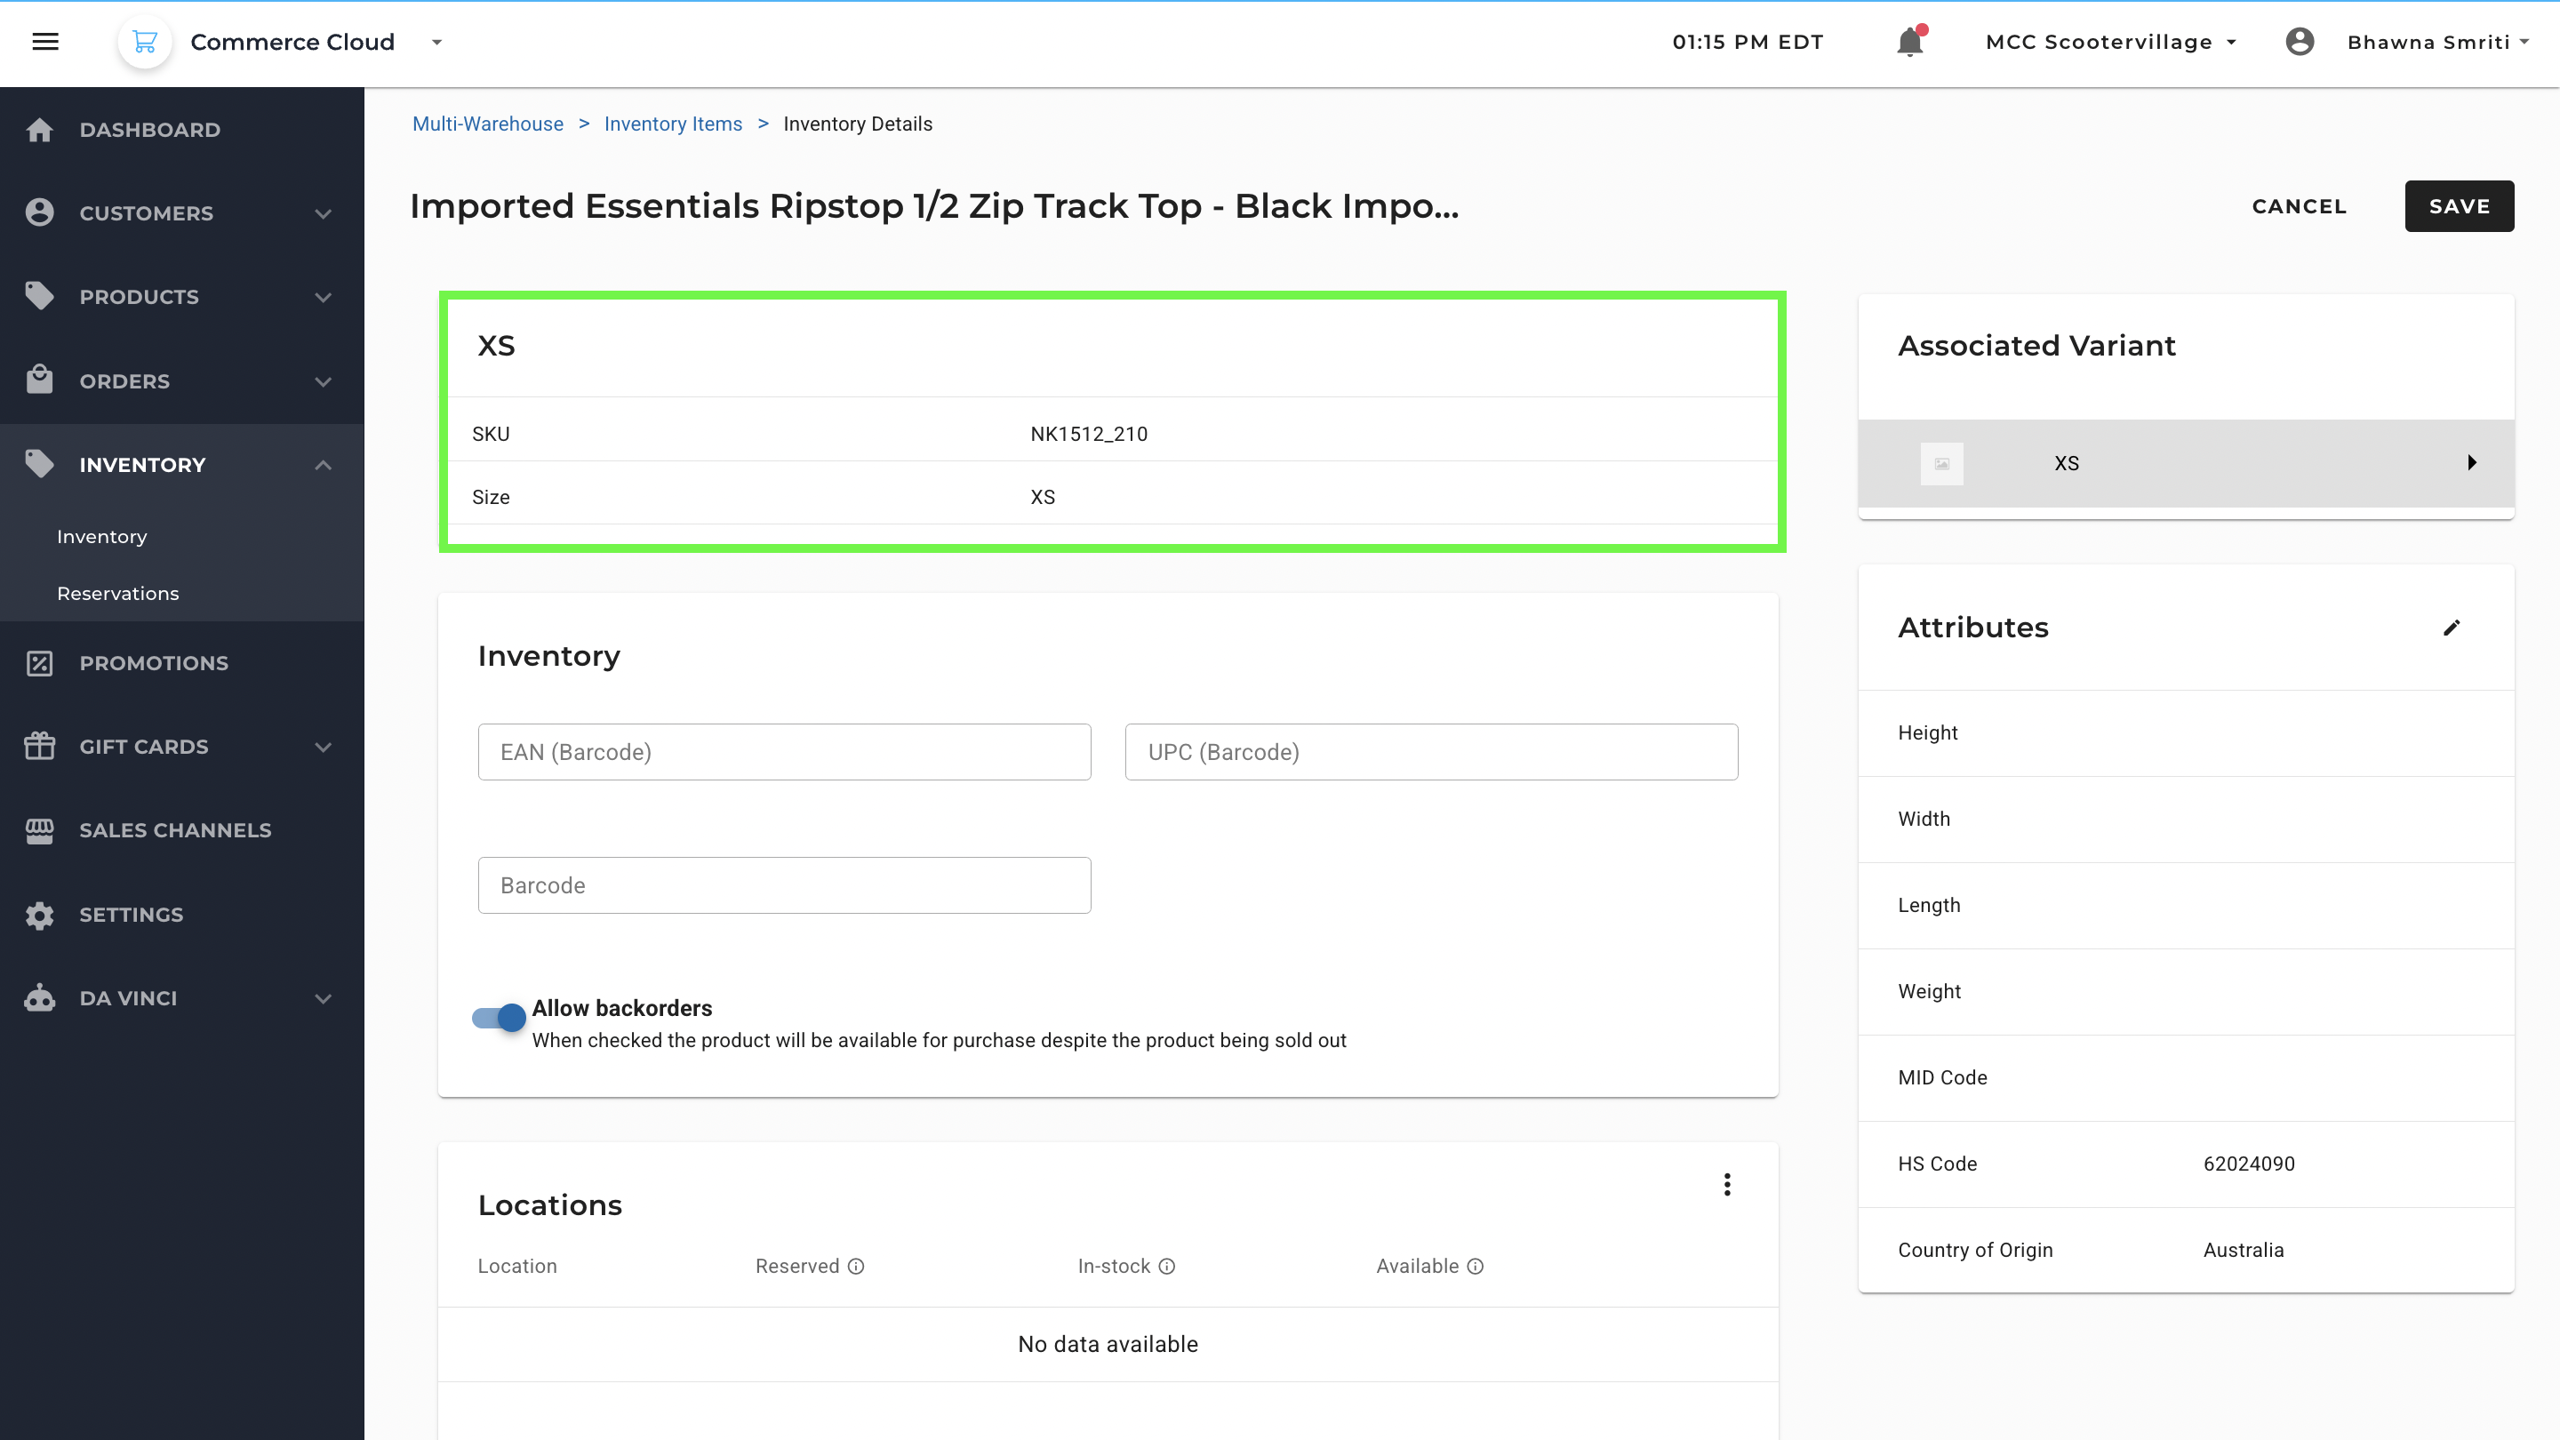Click the In-stock column info icon
Image resolution: width=2560 pixels, height=1440 pixels.
click(x=1167, y=1267)
